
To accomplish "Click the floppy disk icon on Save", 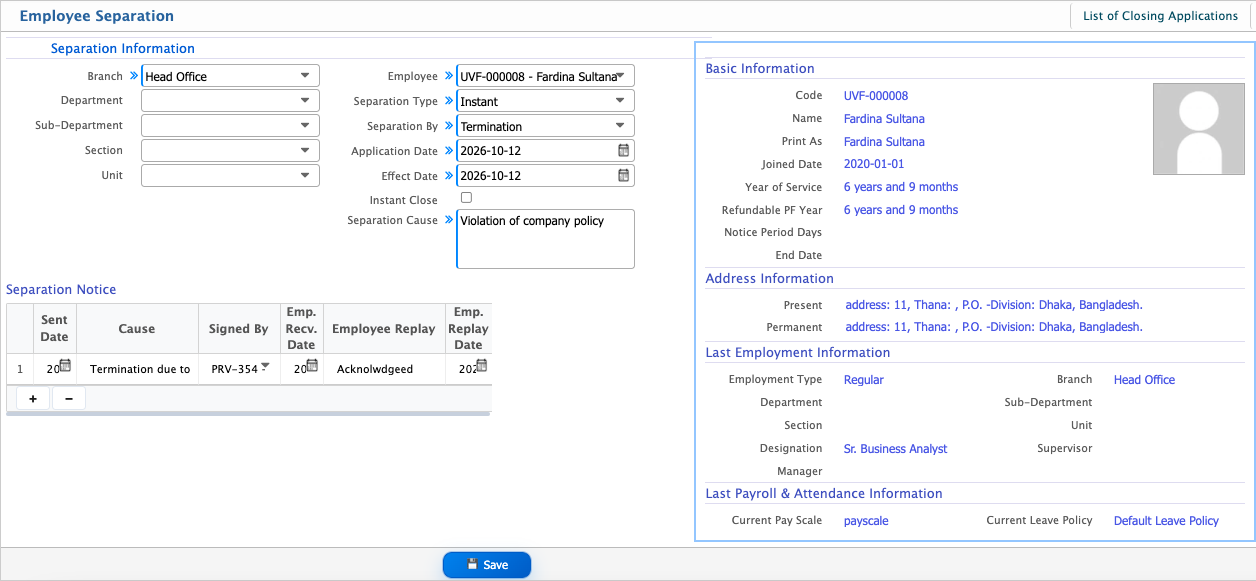I will tap(472, 565).
